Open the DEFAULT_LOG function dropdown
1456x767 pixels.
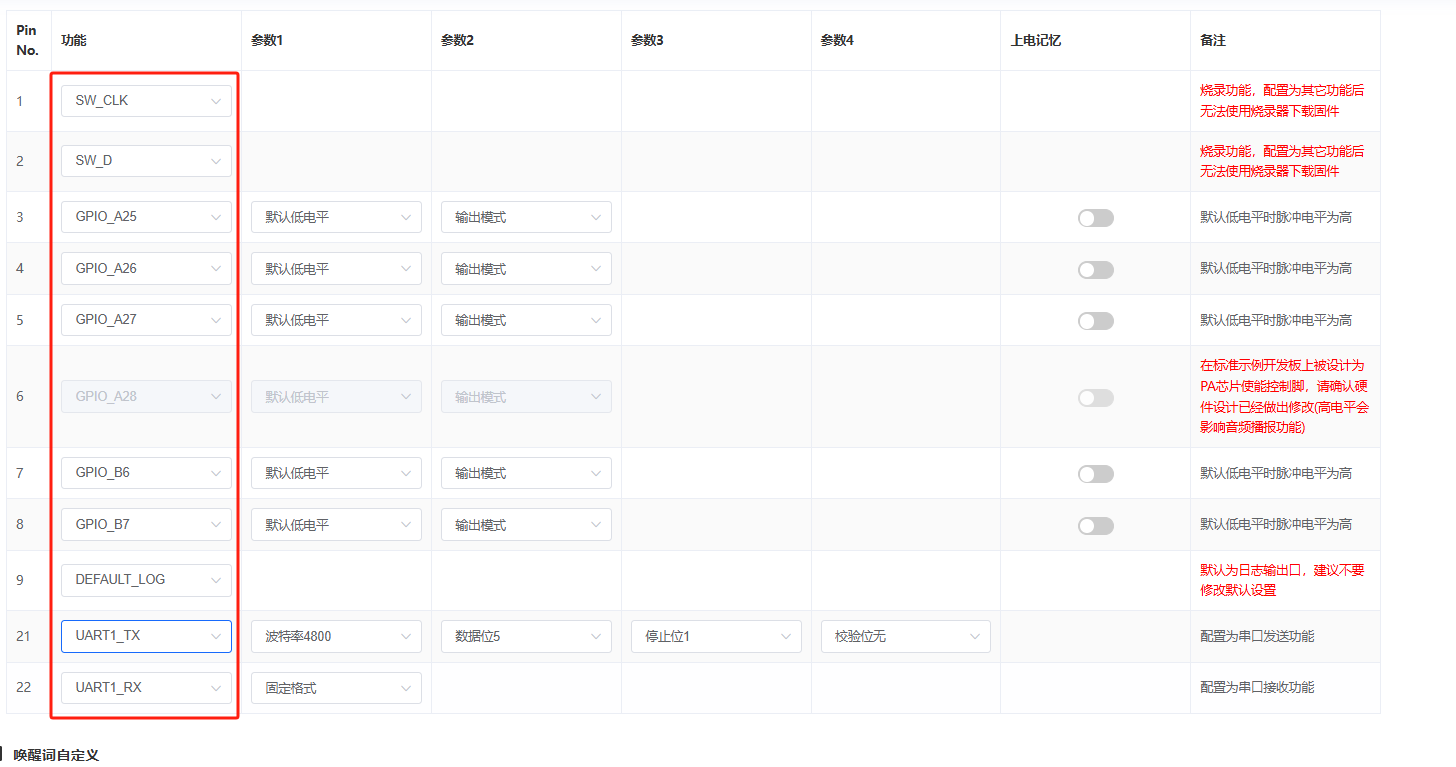(146, 580)
